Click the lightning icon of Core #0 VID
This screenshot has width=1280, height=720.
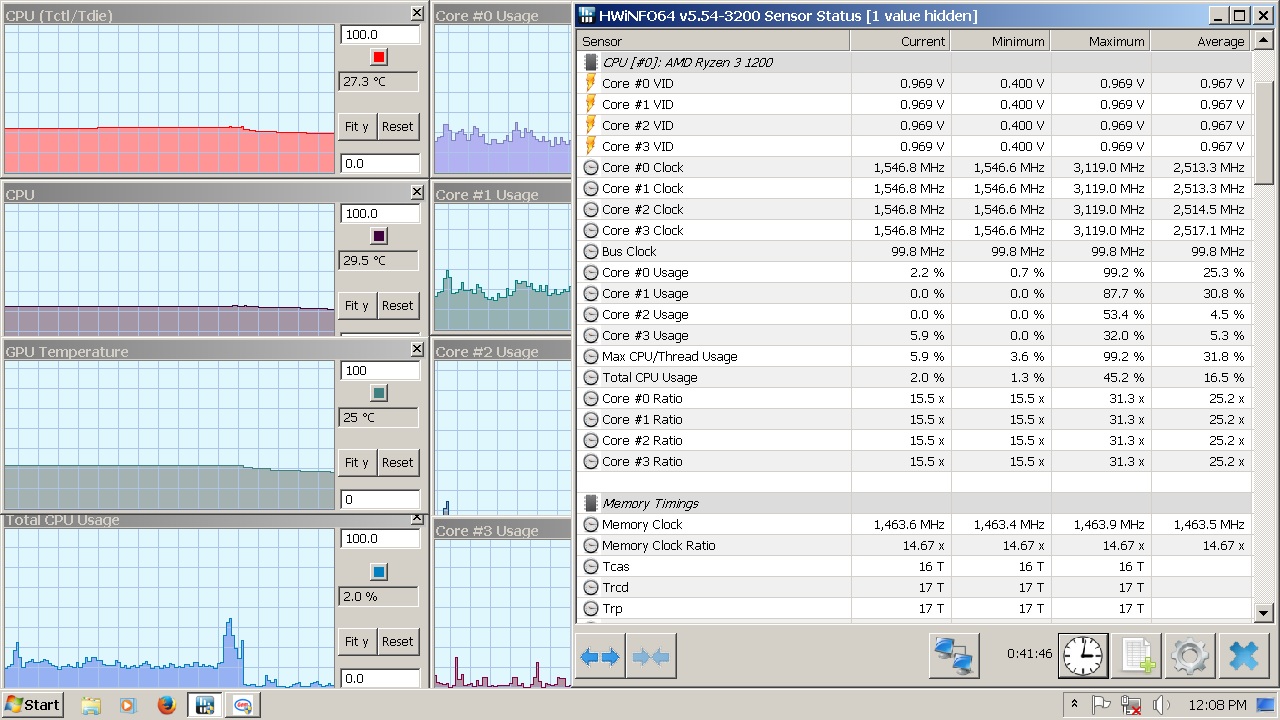pyautogui.click(x=591, y=83)
